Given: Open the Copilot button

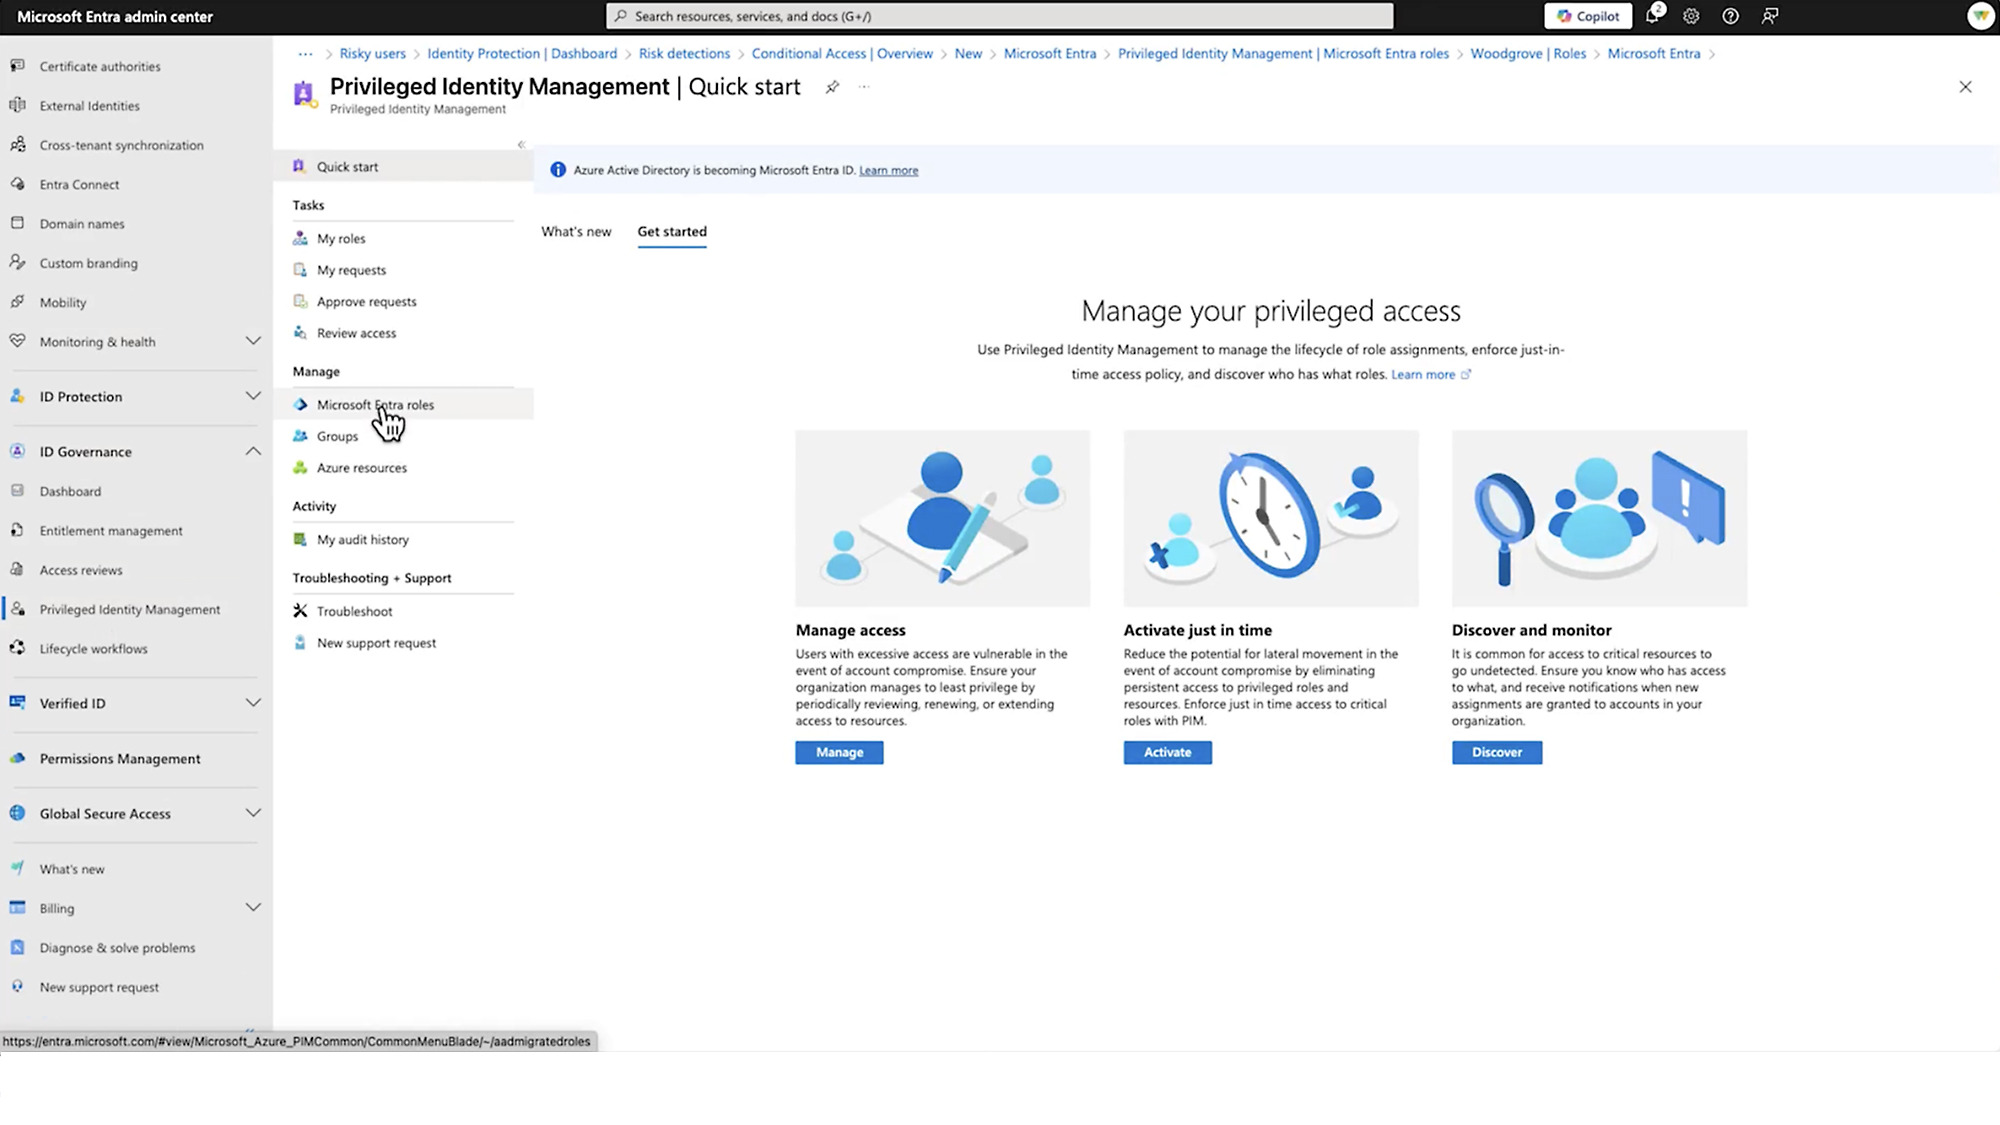Looking at the screenshot, I should tap(1587, 16).
